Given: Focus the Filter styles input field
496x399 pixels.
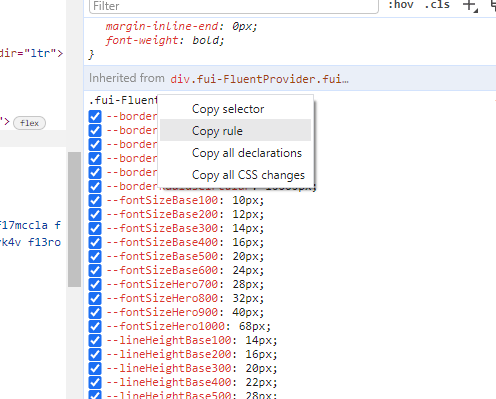Looking at the screenshot, I should 234,6.
